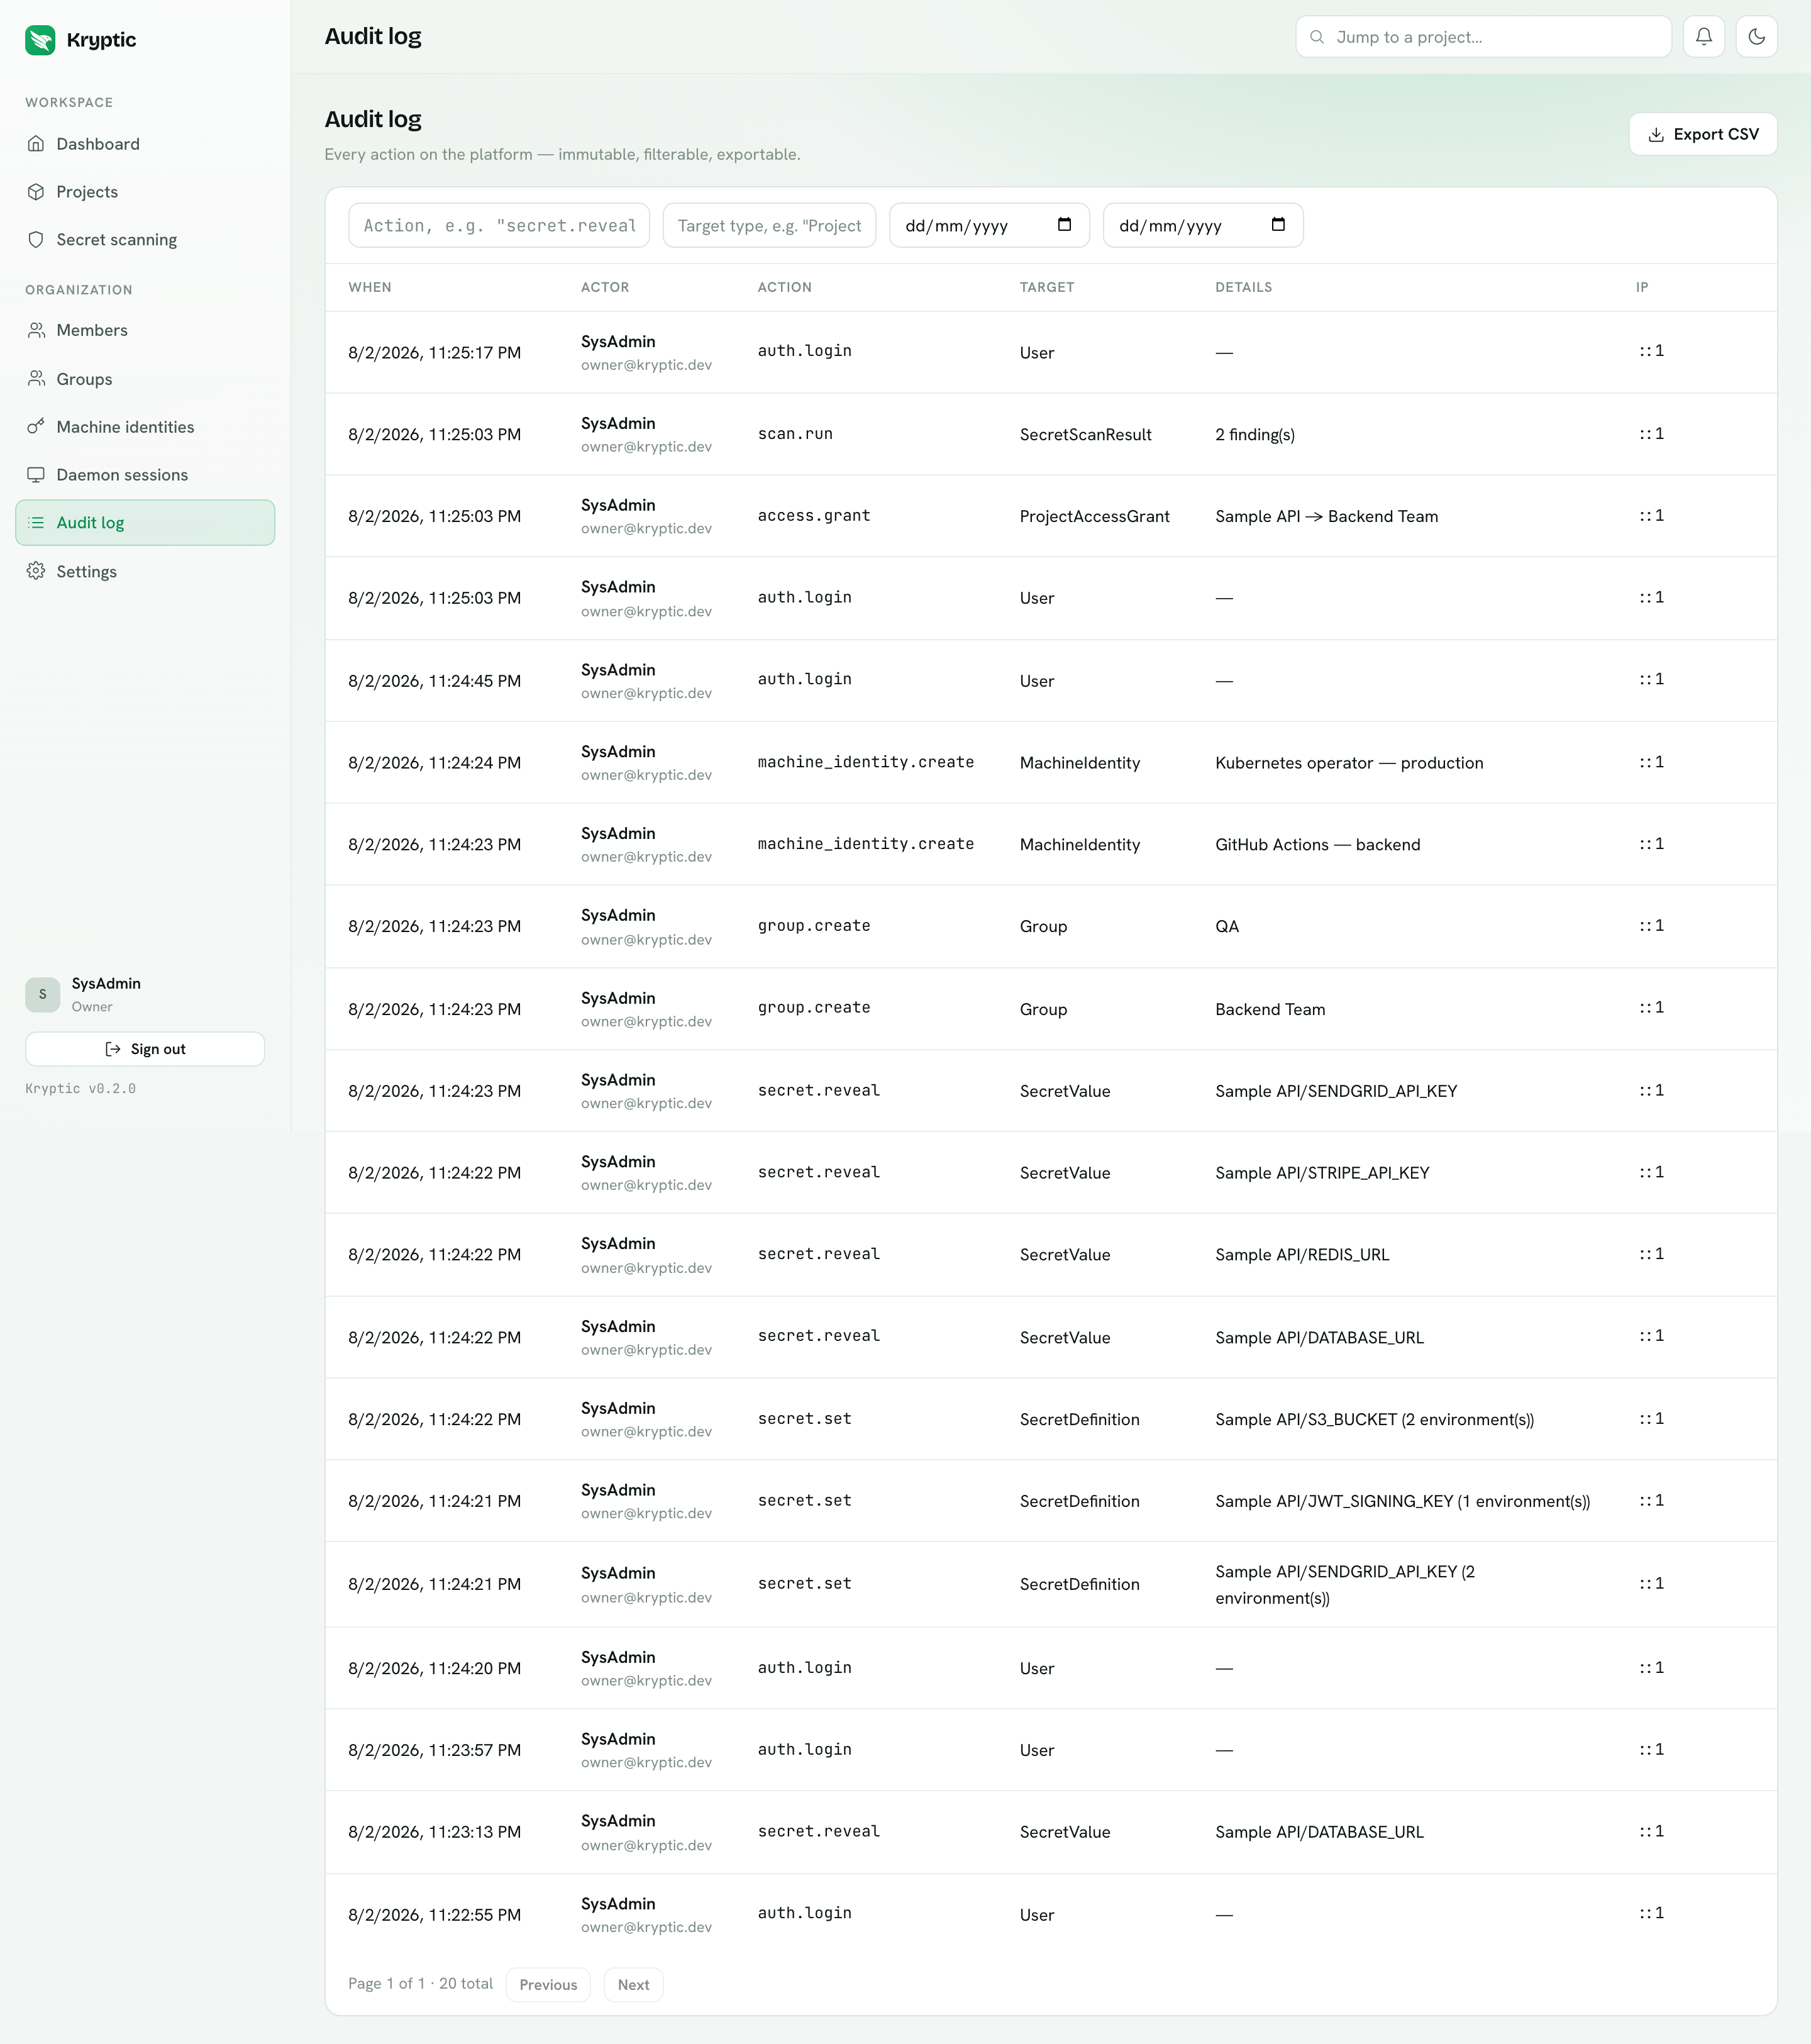This screenshot has height=2044, width=1811.
Task: Click the Daemon sessions monitor icon
Action: pos(36,475)
